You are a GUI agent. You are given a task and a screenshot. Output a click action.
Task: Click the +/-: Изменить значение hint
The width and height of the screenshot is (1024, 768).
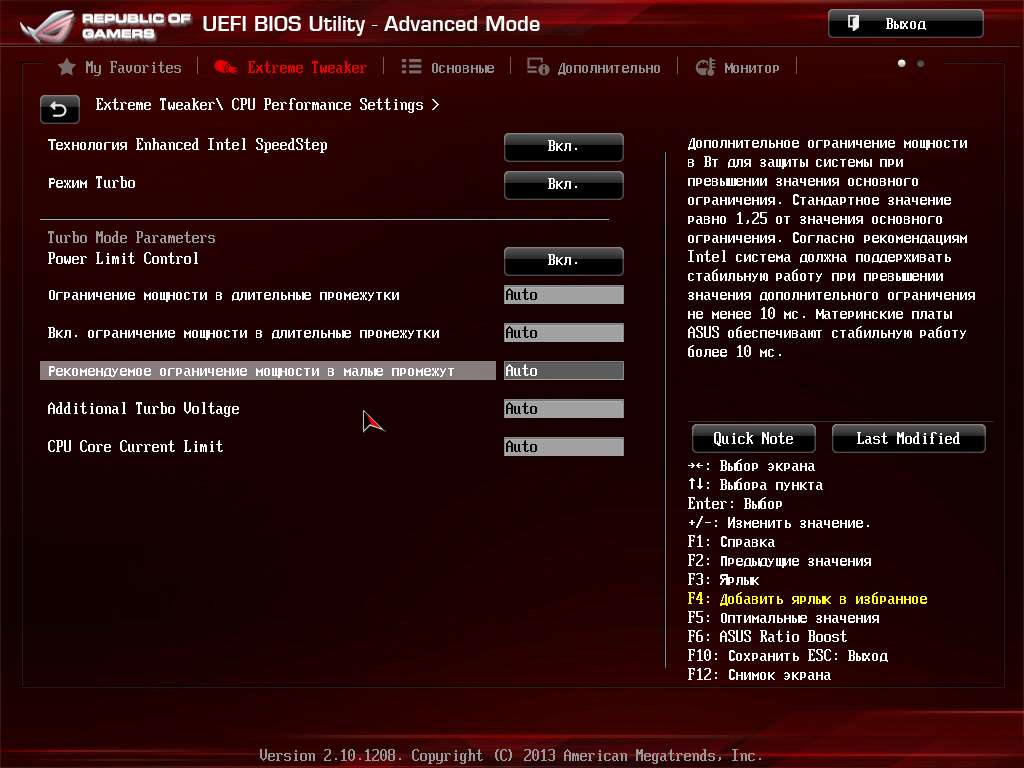click(x=779, y=523)
